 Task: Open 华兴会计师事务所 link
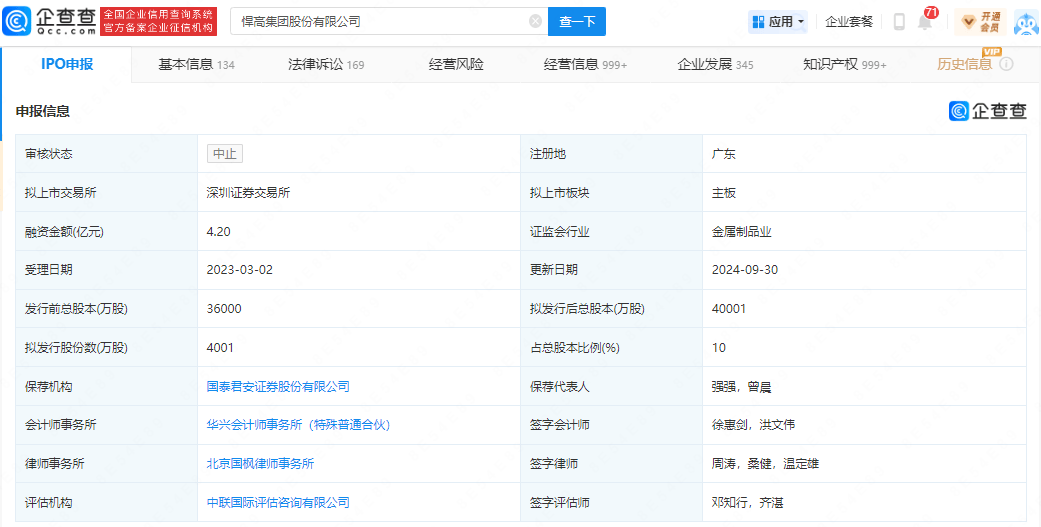click(298, 425)
